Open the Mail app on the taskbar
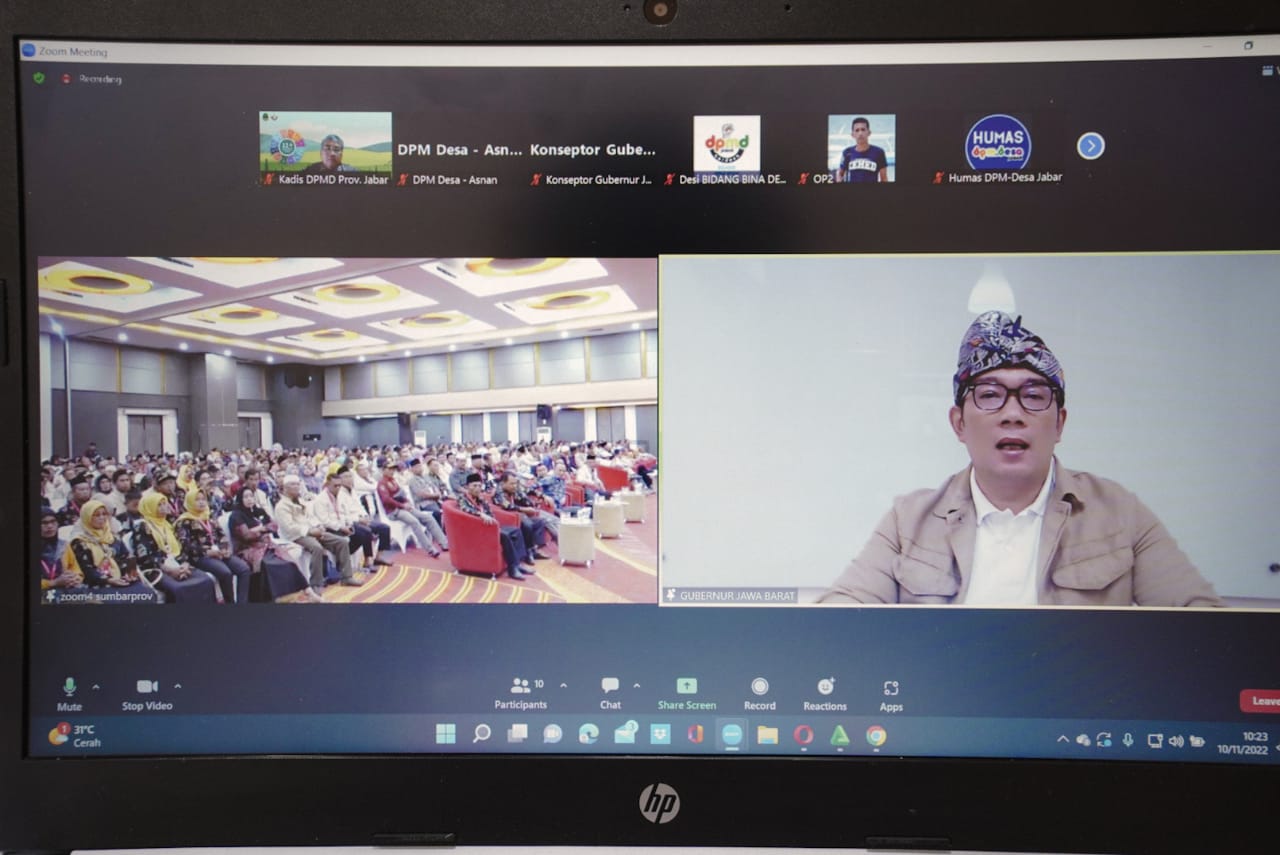 (625, 734)
